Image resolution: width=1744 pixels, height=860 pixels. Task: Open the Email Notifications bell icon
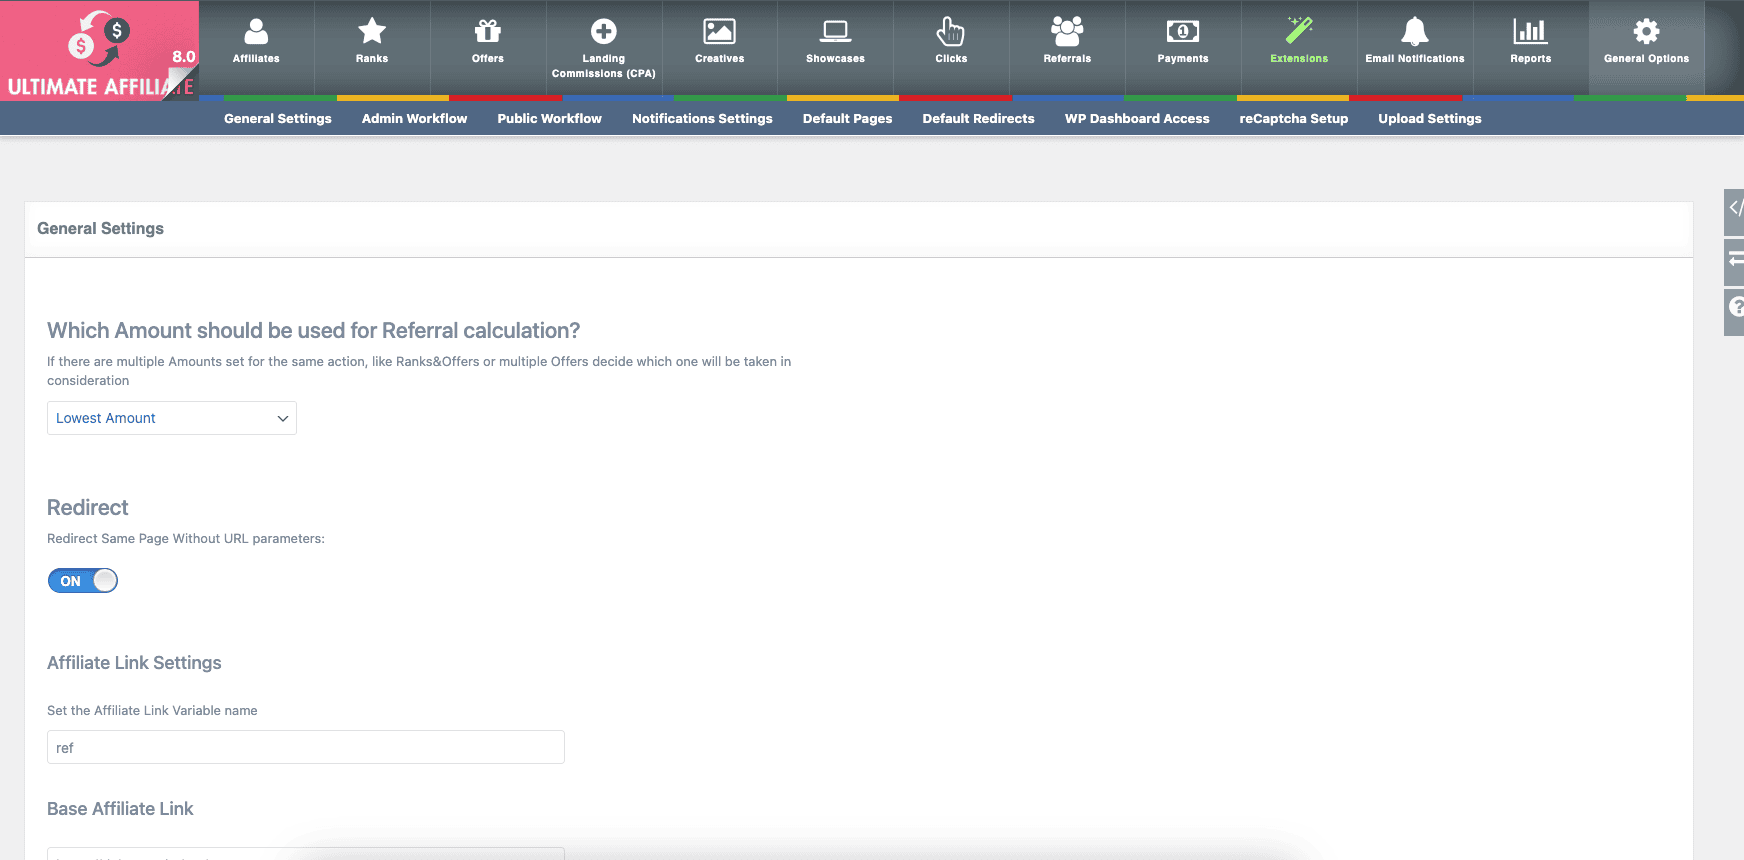tap(1415, 32)
